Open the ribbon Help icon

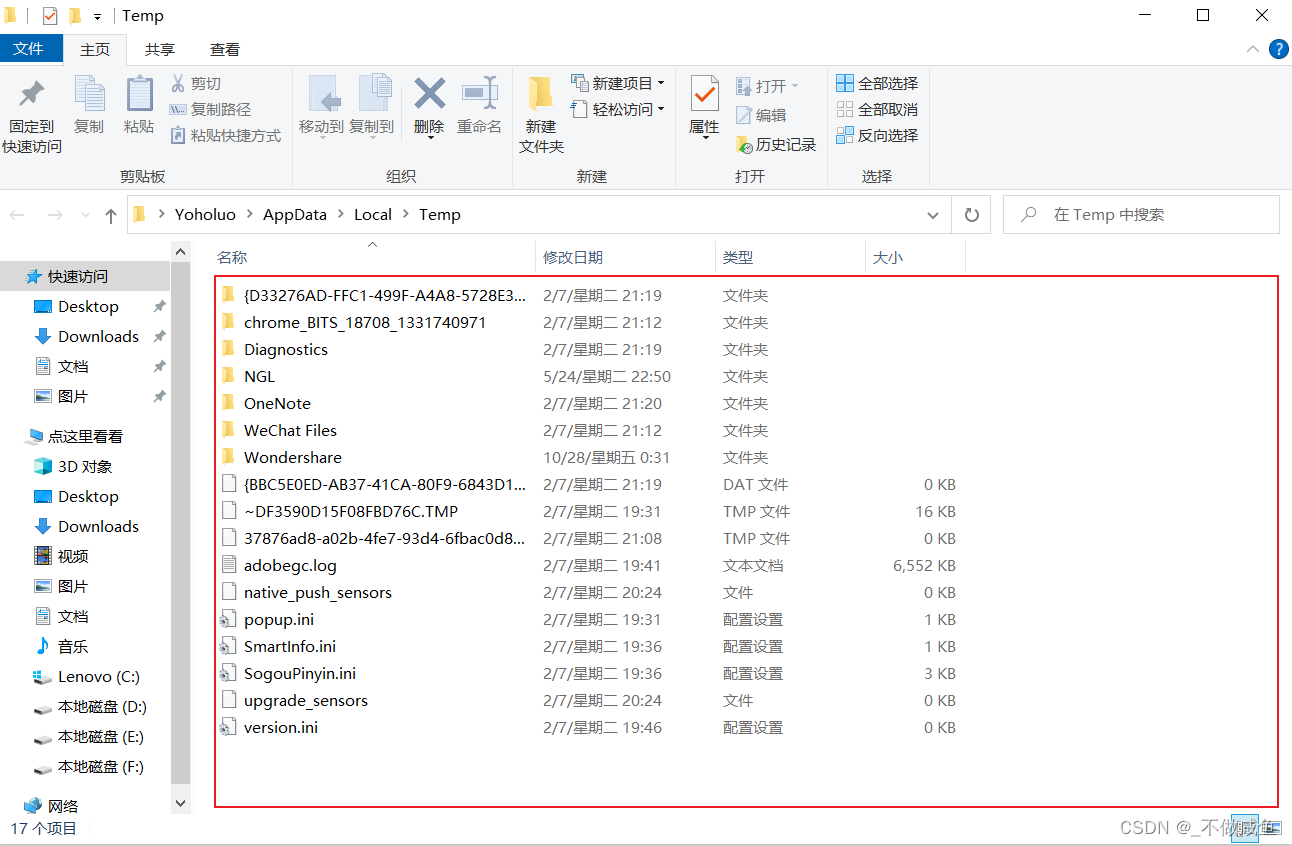1278,49
